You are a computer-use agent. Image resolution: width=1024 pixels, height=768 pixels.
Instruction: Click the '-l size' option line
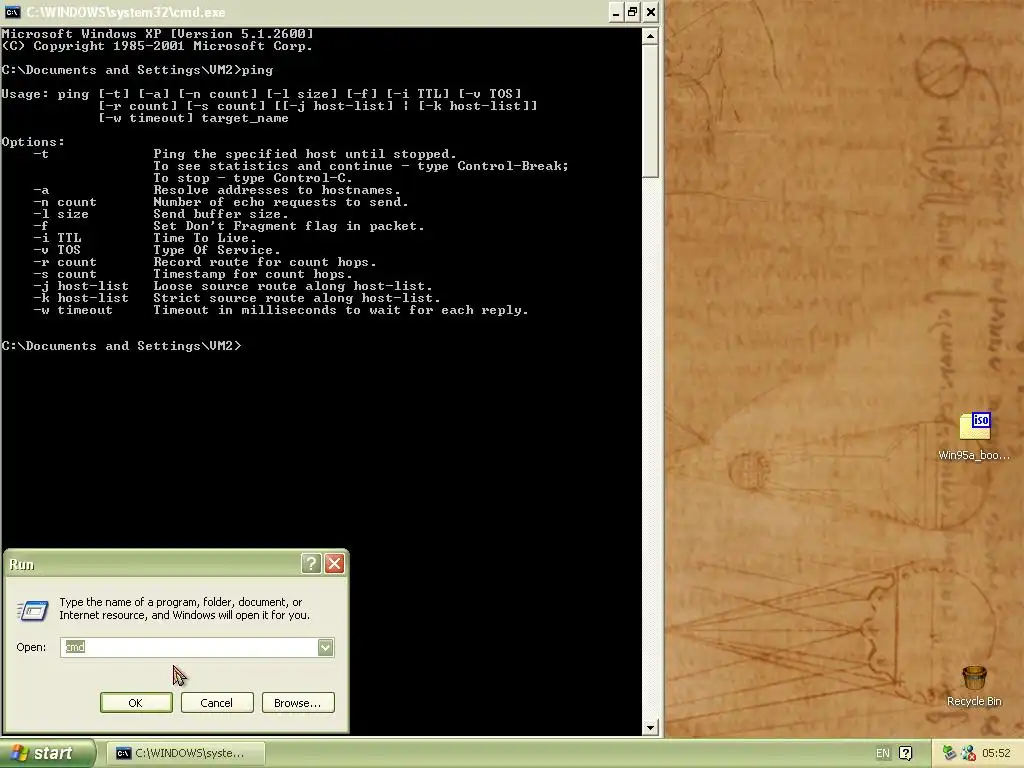tap(161, 214)
